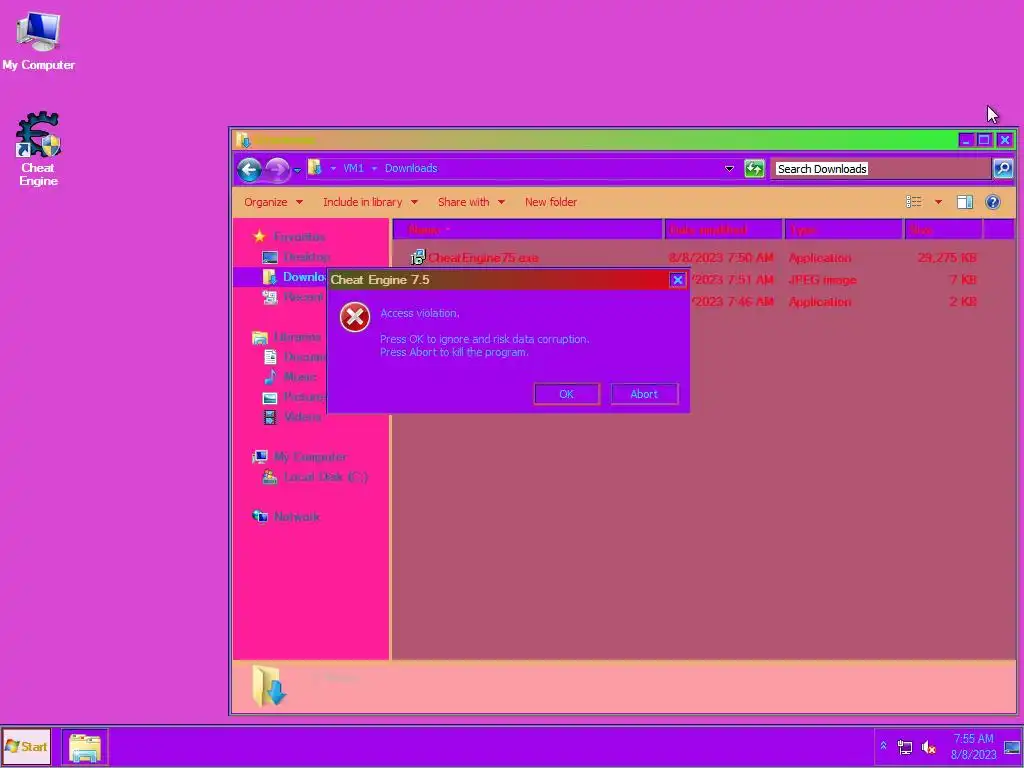Refresh the Downloads folder view
The width and height of the screenshot is (1024, 768).
click(754, 168)
